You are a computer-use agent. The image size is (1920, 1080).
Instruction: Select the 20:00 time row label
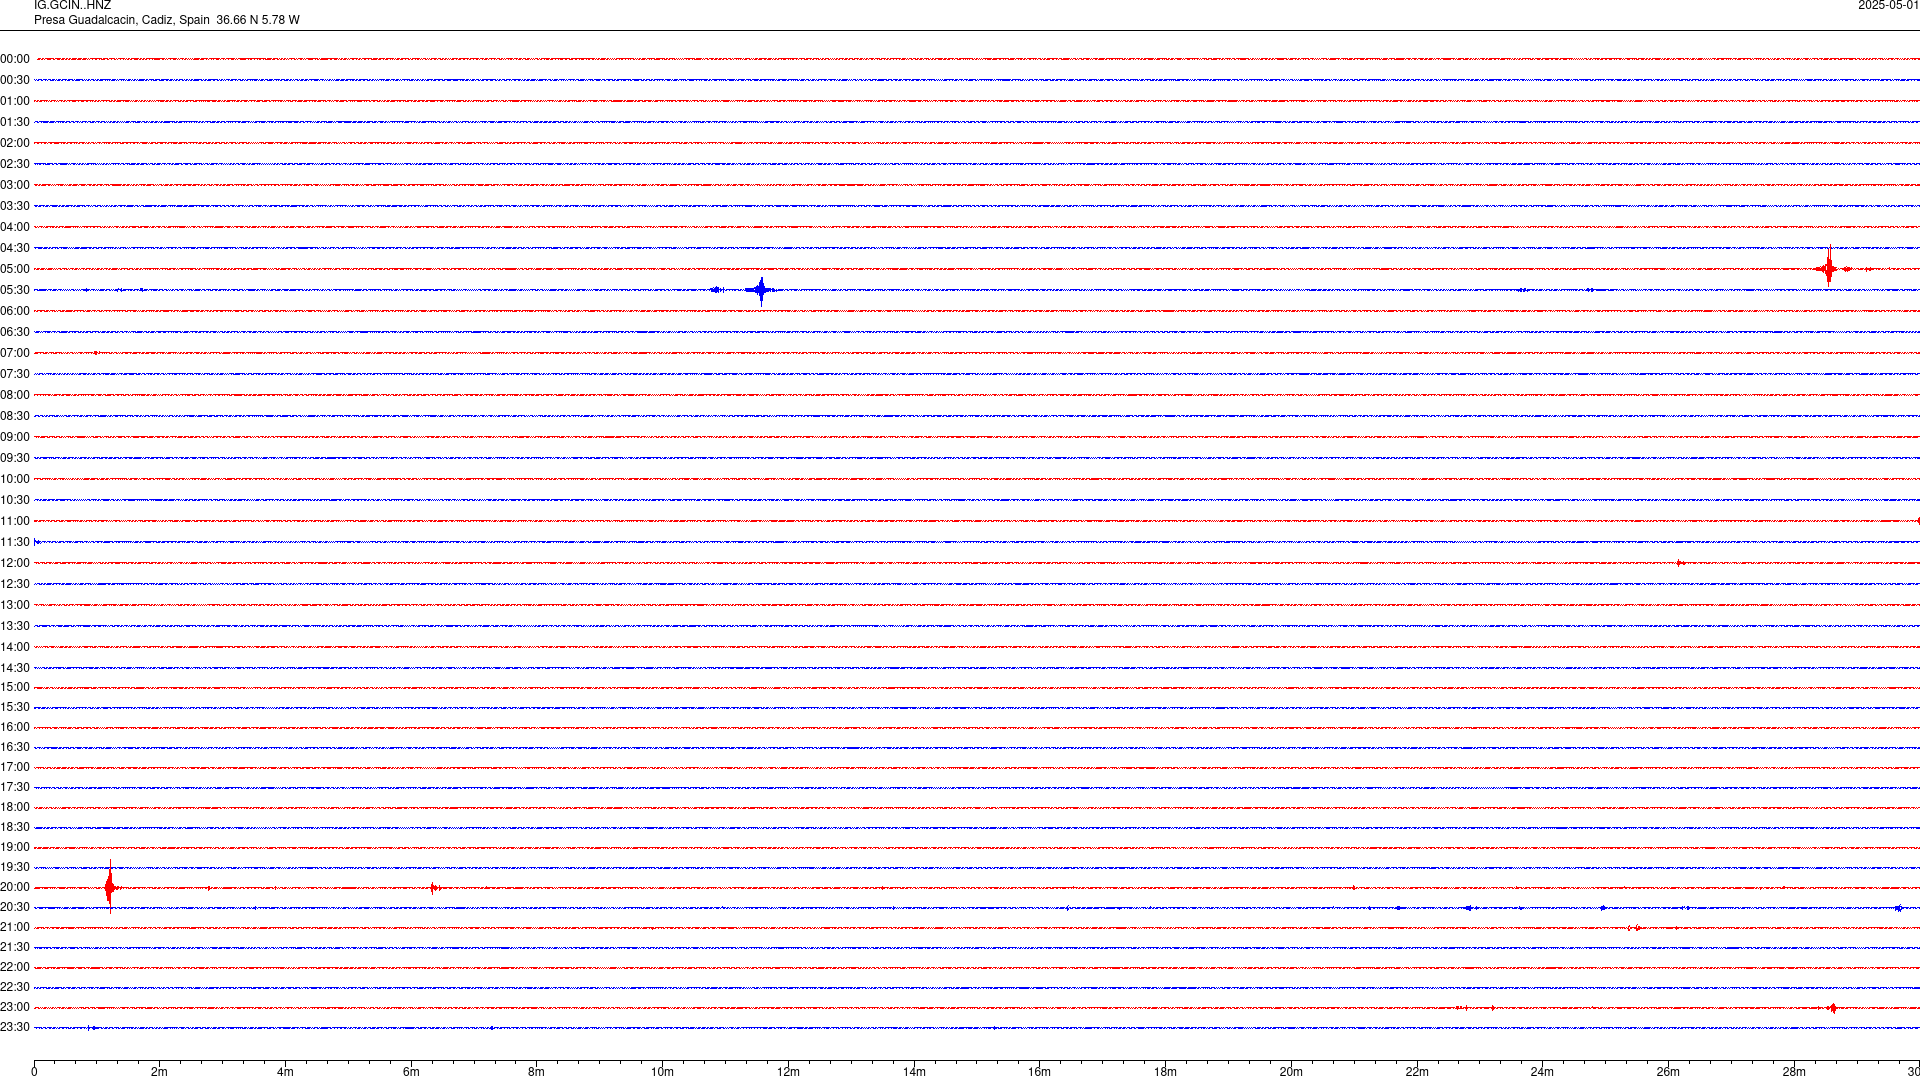[x=15, y=887]
